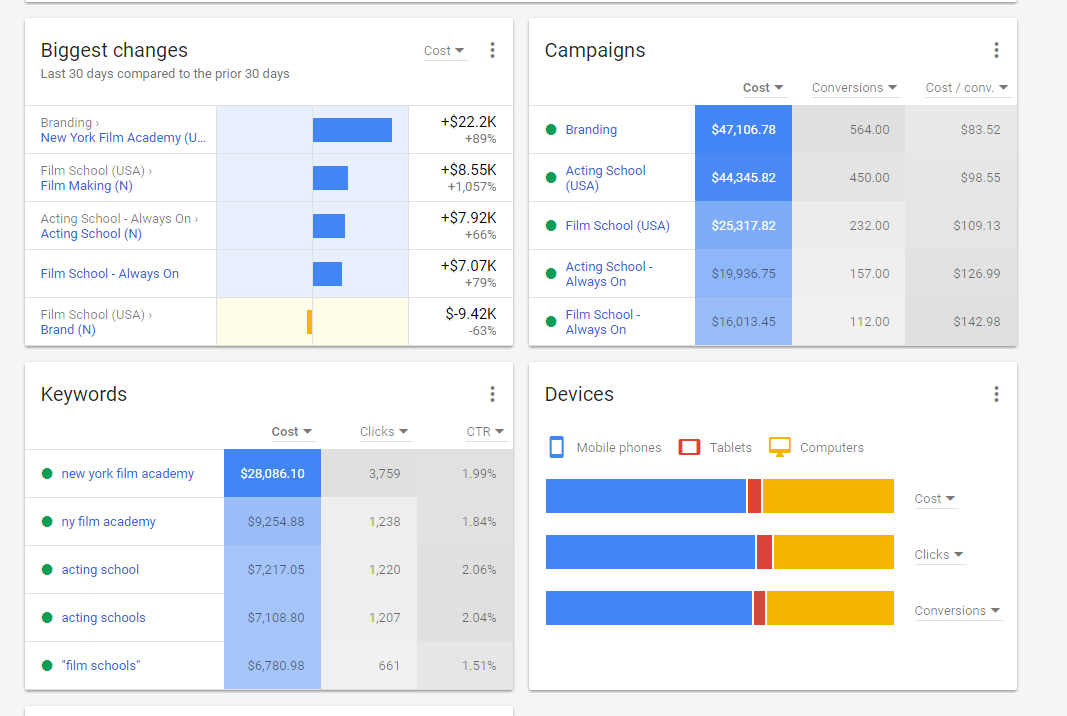The height and width of the screenshot is (716, 1067).
Task: Open Cost column dropdown in Keywords card
Action: coord(292,432)
